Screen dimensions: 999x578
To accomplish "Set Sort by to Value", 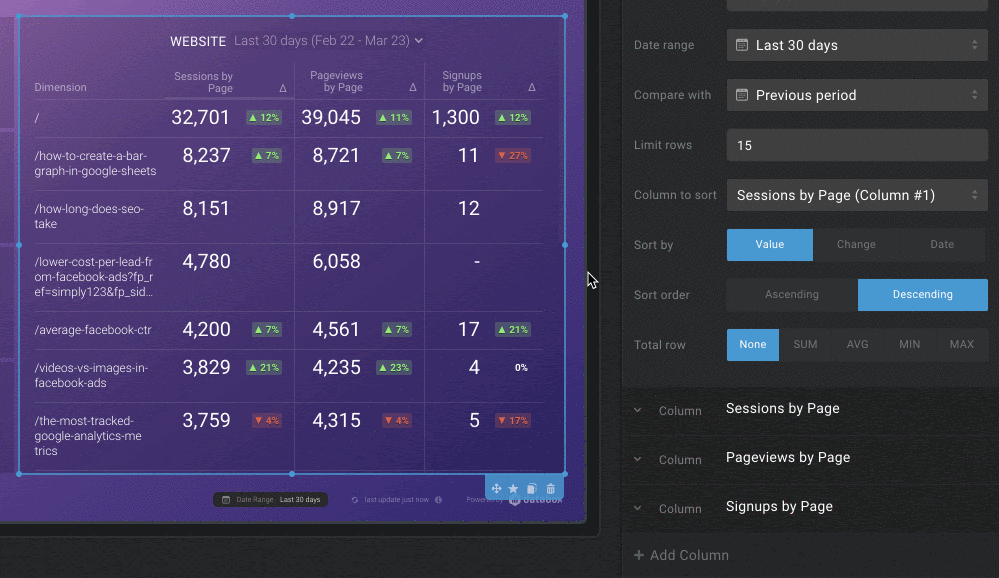I will (769, 245).
